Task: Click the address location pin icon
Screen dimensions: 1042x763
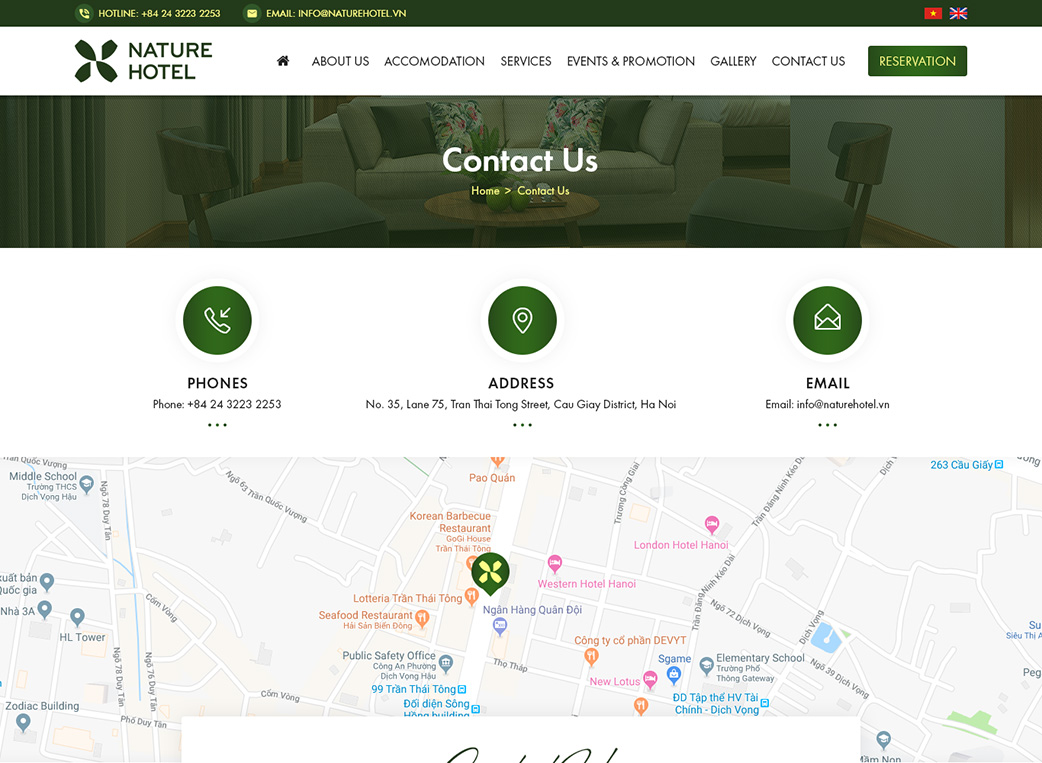Action: [x=522, y=320]
